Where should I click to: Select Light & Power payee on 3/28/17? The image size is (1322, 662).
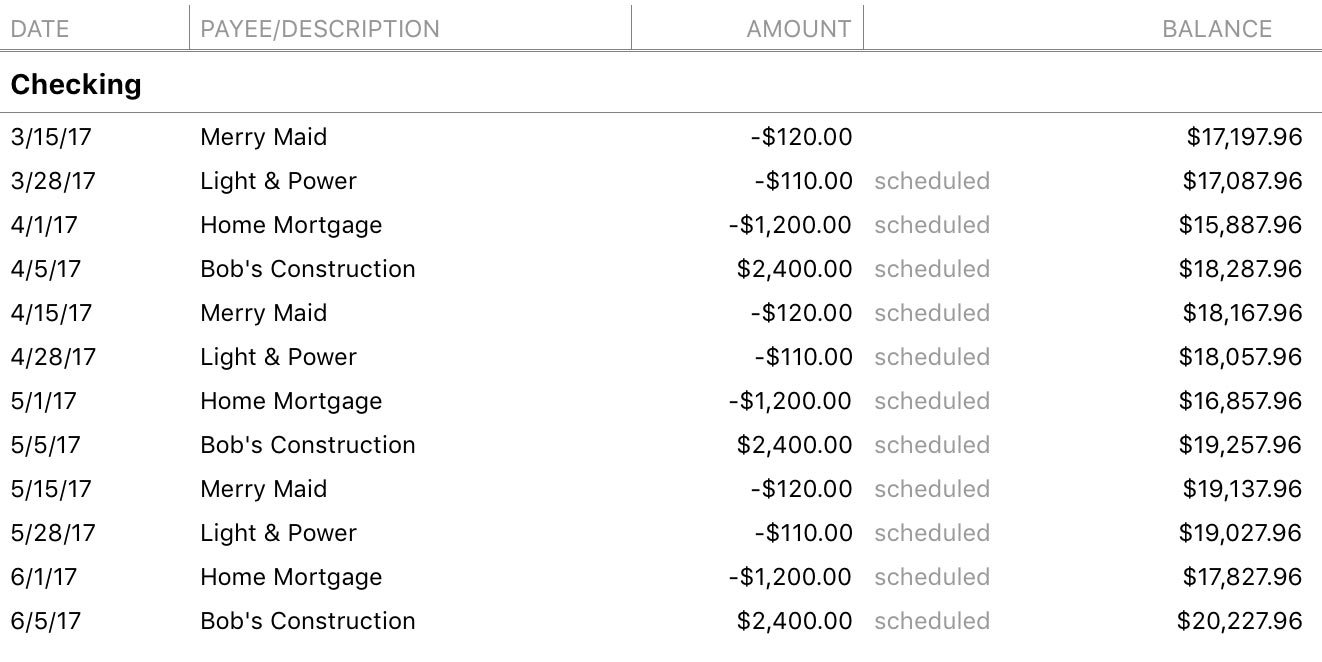point(278,181)
